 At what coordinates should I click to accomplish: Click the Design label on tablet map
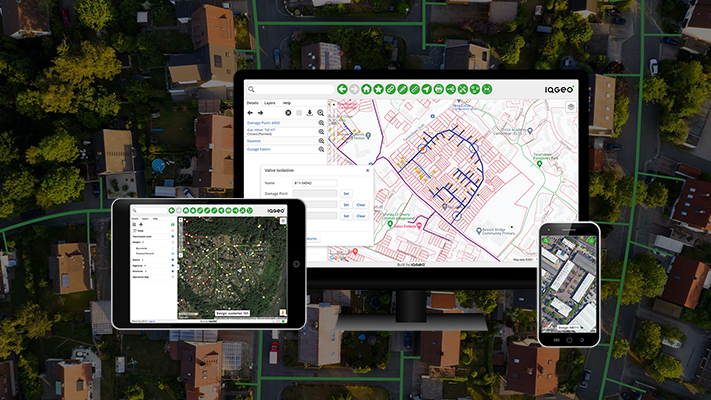coord(232,313)
